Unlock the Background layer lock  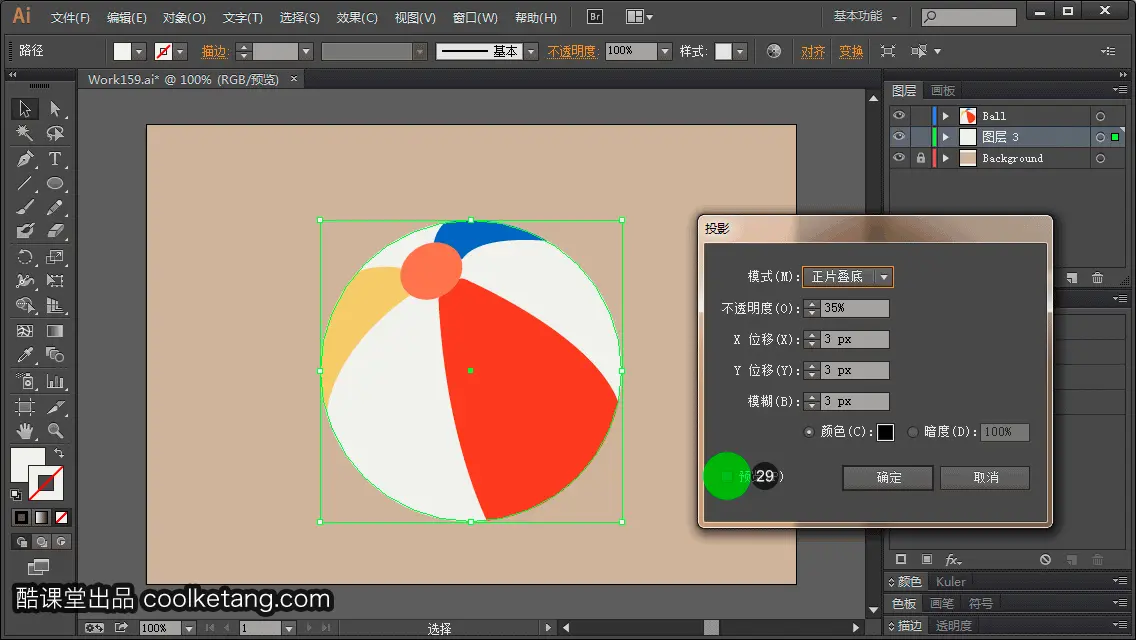click(x=920, y=158)
